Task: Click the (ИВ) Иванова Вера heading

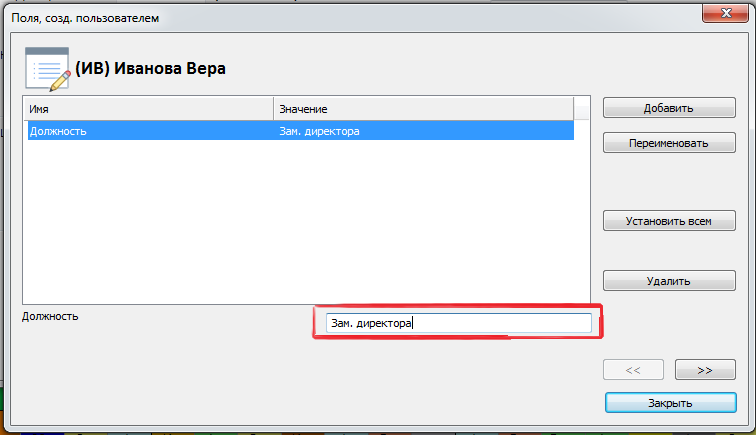Action: [x=151, y=69]
